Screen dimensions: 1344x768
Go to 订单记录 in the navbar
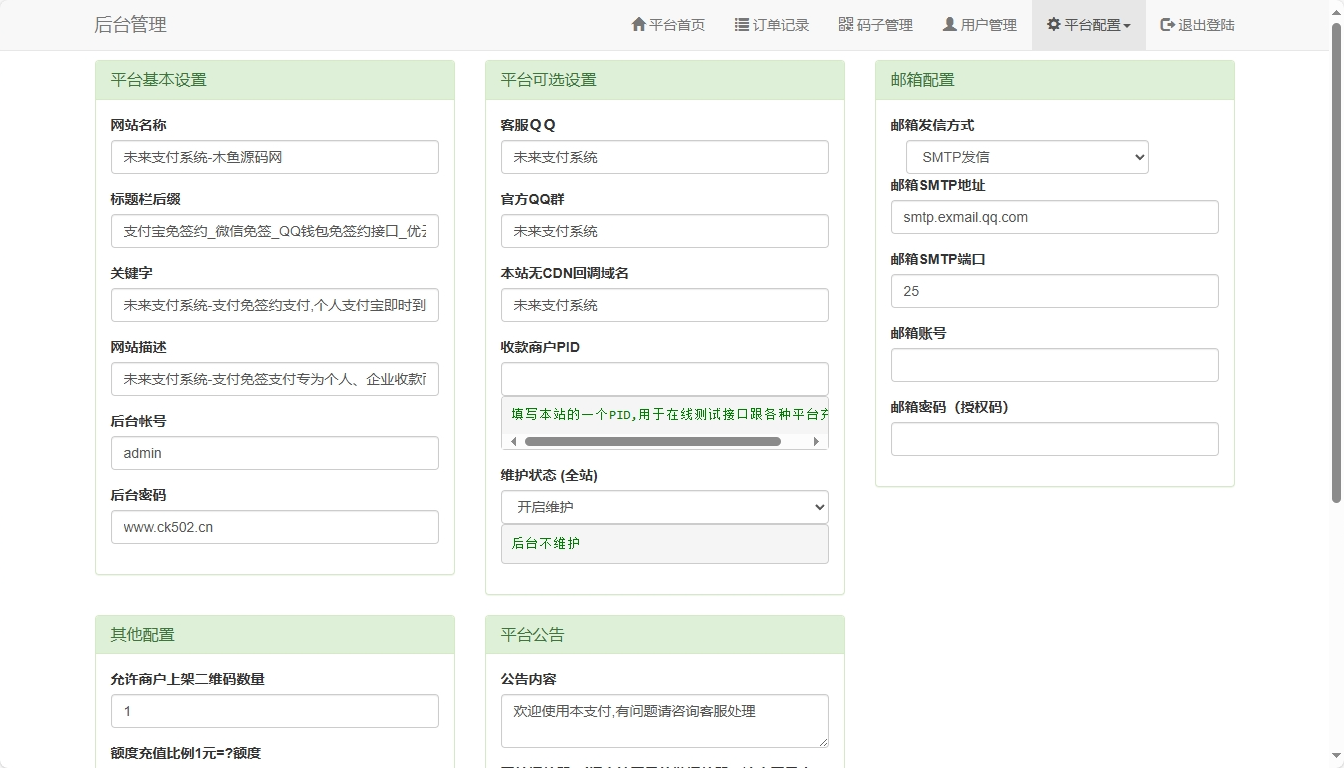tap(772, 25)
